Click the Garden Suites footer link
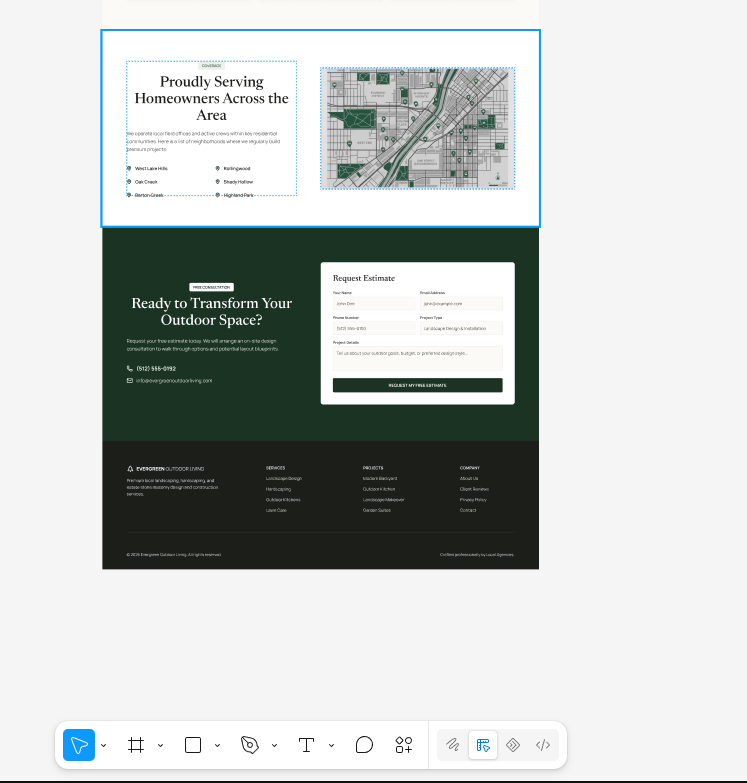Image resolution: width=747 pixels, height=783 pixels. pos(376,510)
